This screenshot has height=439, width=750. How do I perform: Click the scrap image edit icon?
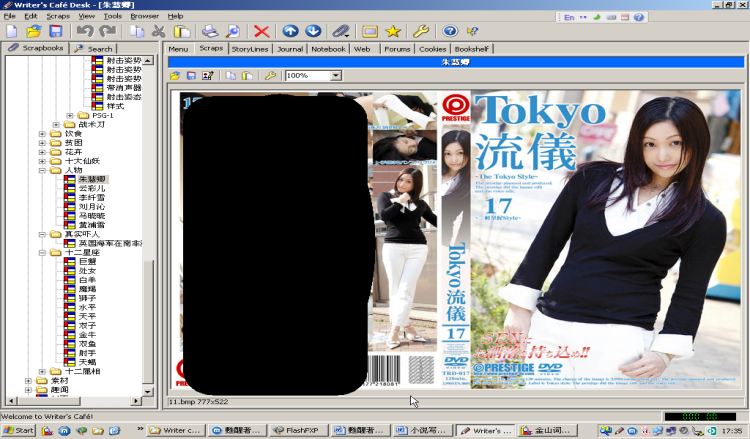click(208, 76)
